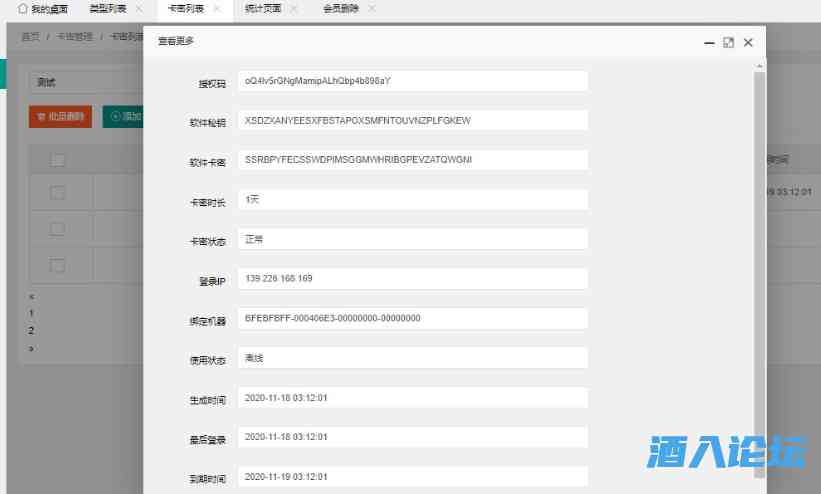The image size is (821, 494).
Task: Check the first table row checkbox
Action: pos(58,192)
